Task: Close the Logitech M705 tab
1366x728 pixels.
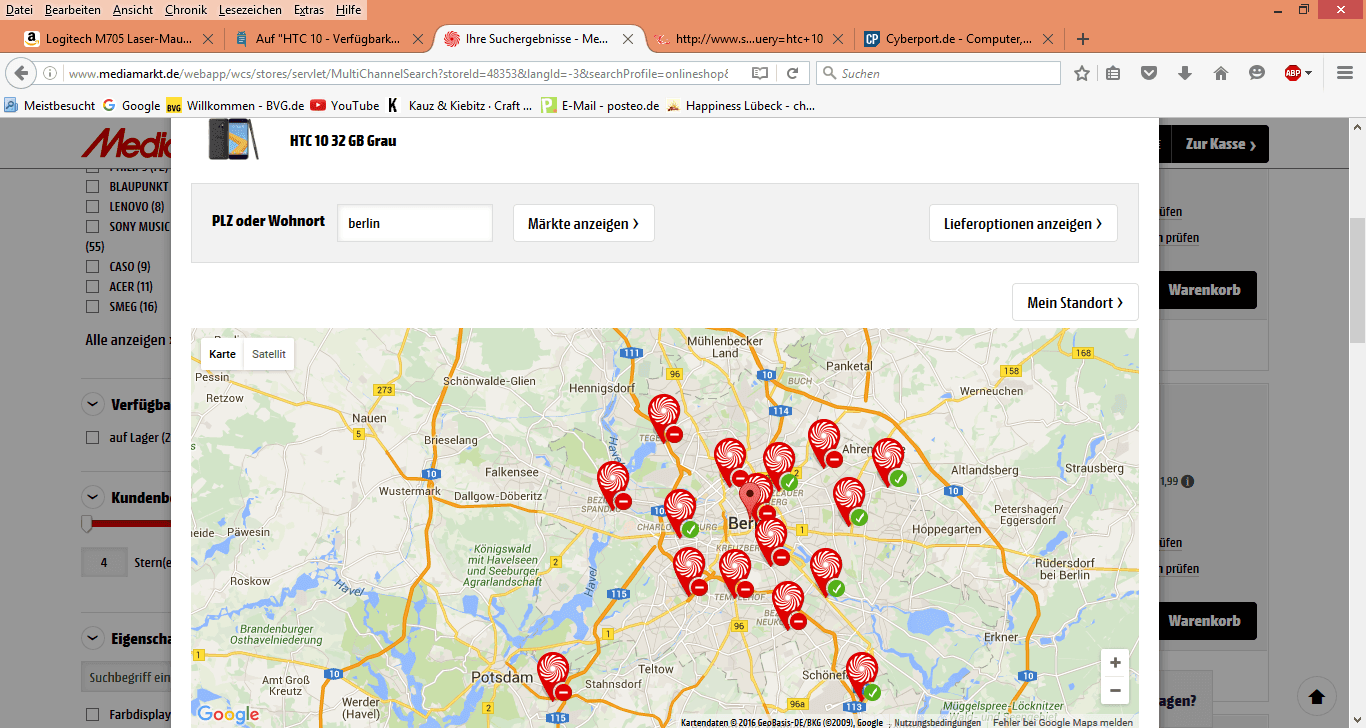Action: [208, 39]
